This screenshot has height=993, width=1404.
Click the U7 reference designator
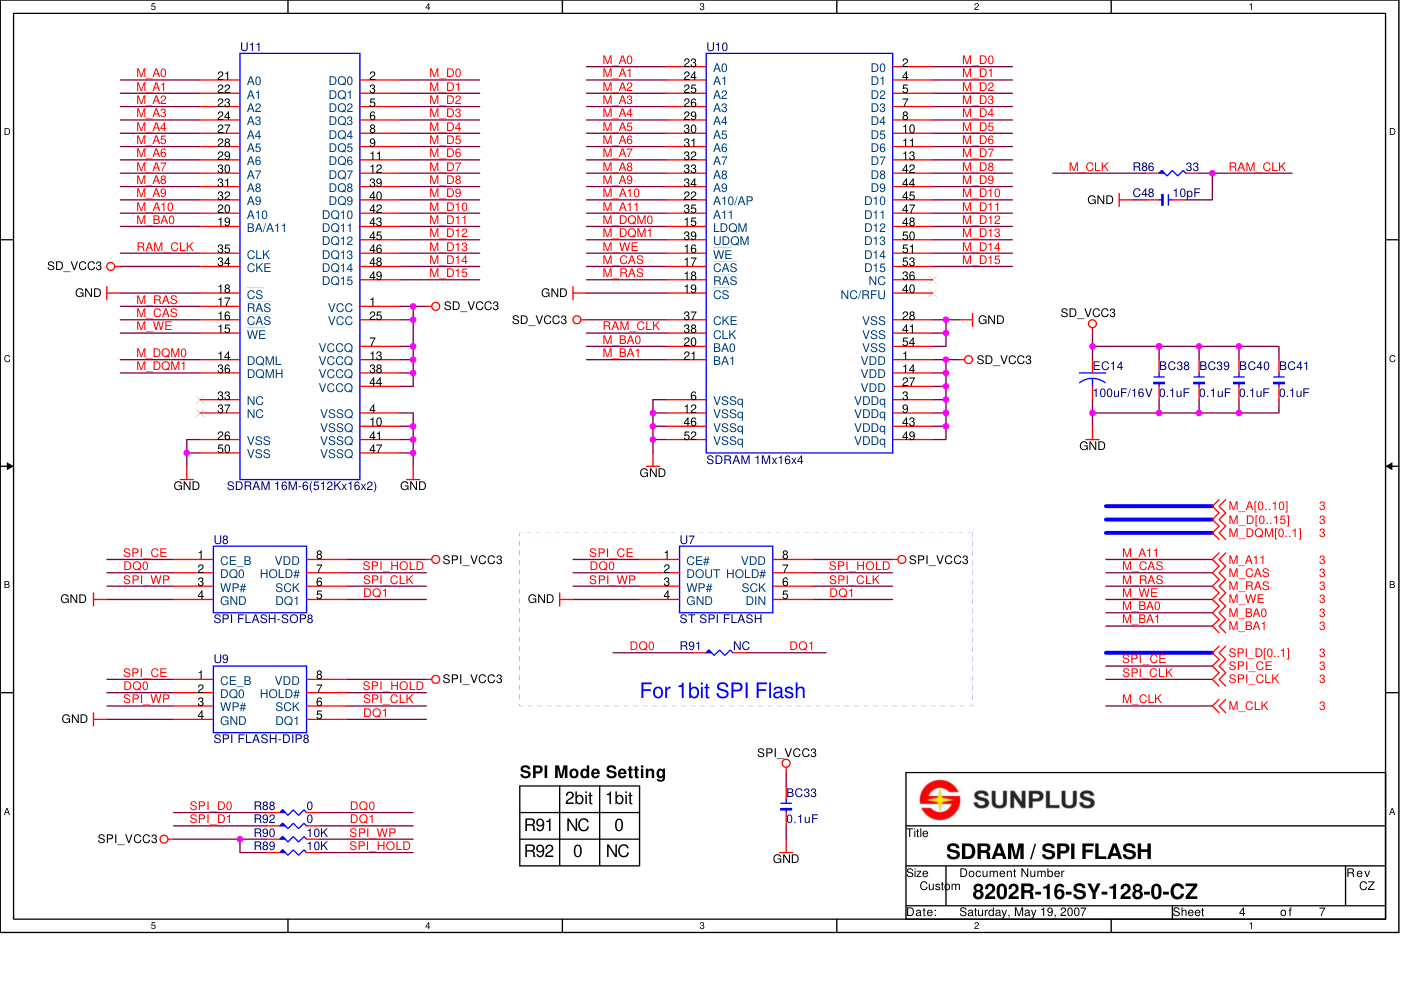[687, 540]
